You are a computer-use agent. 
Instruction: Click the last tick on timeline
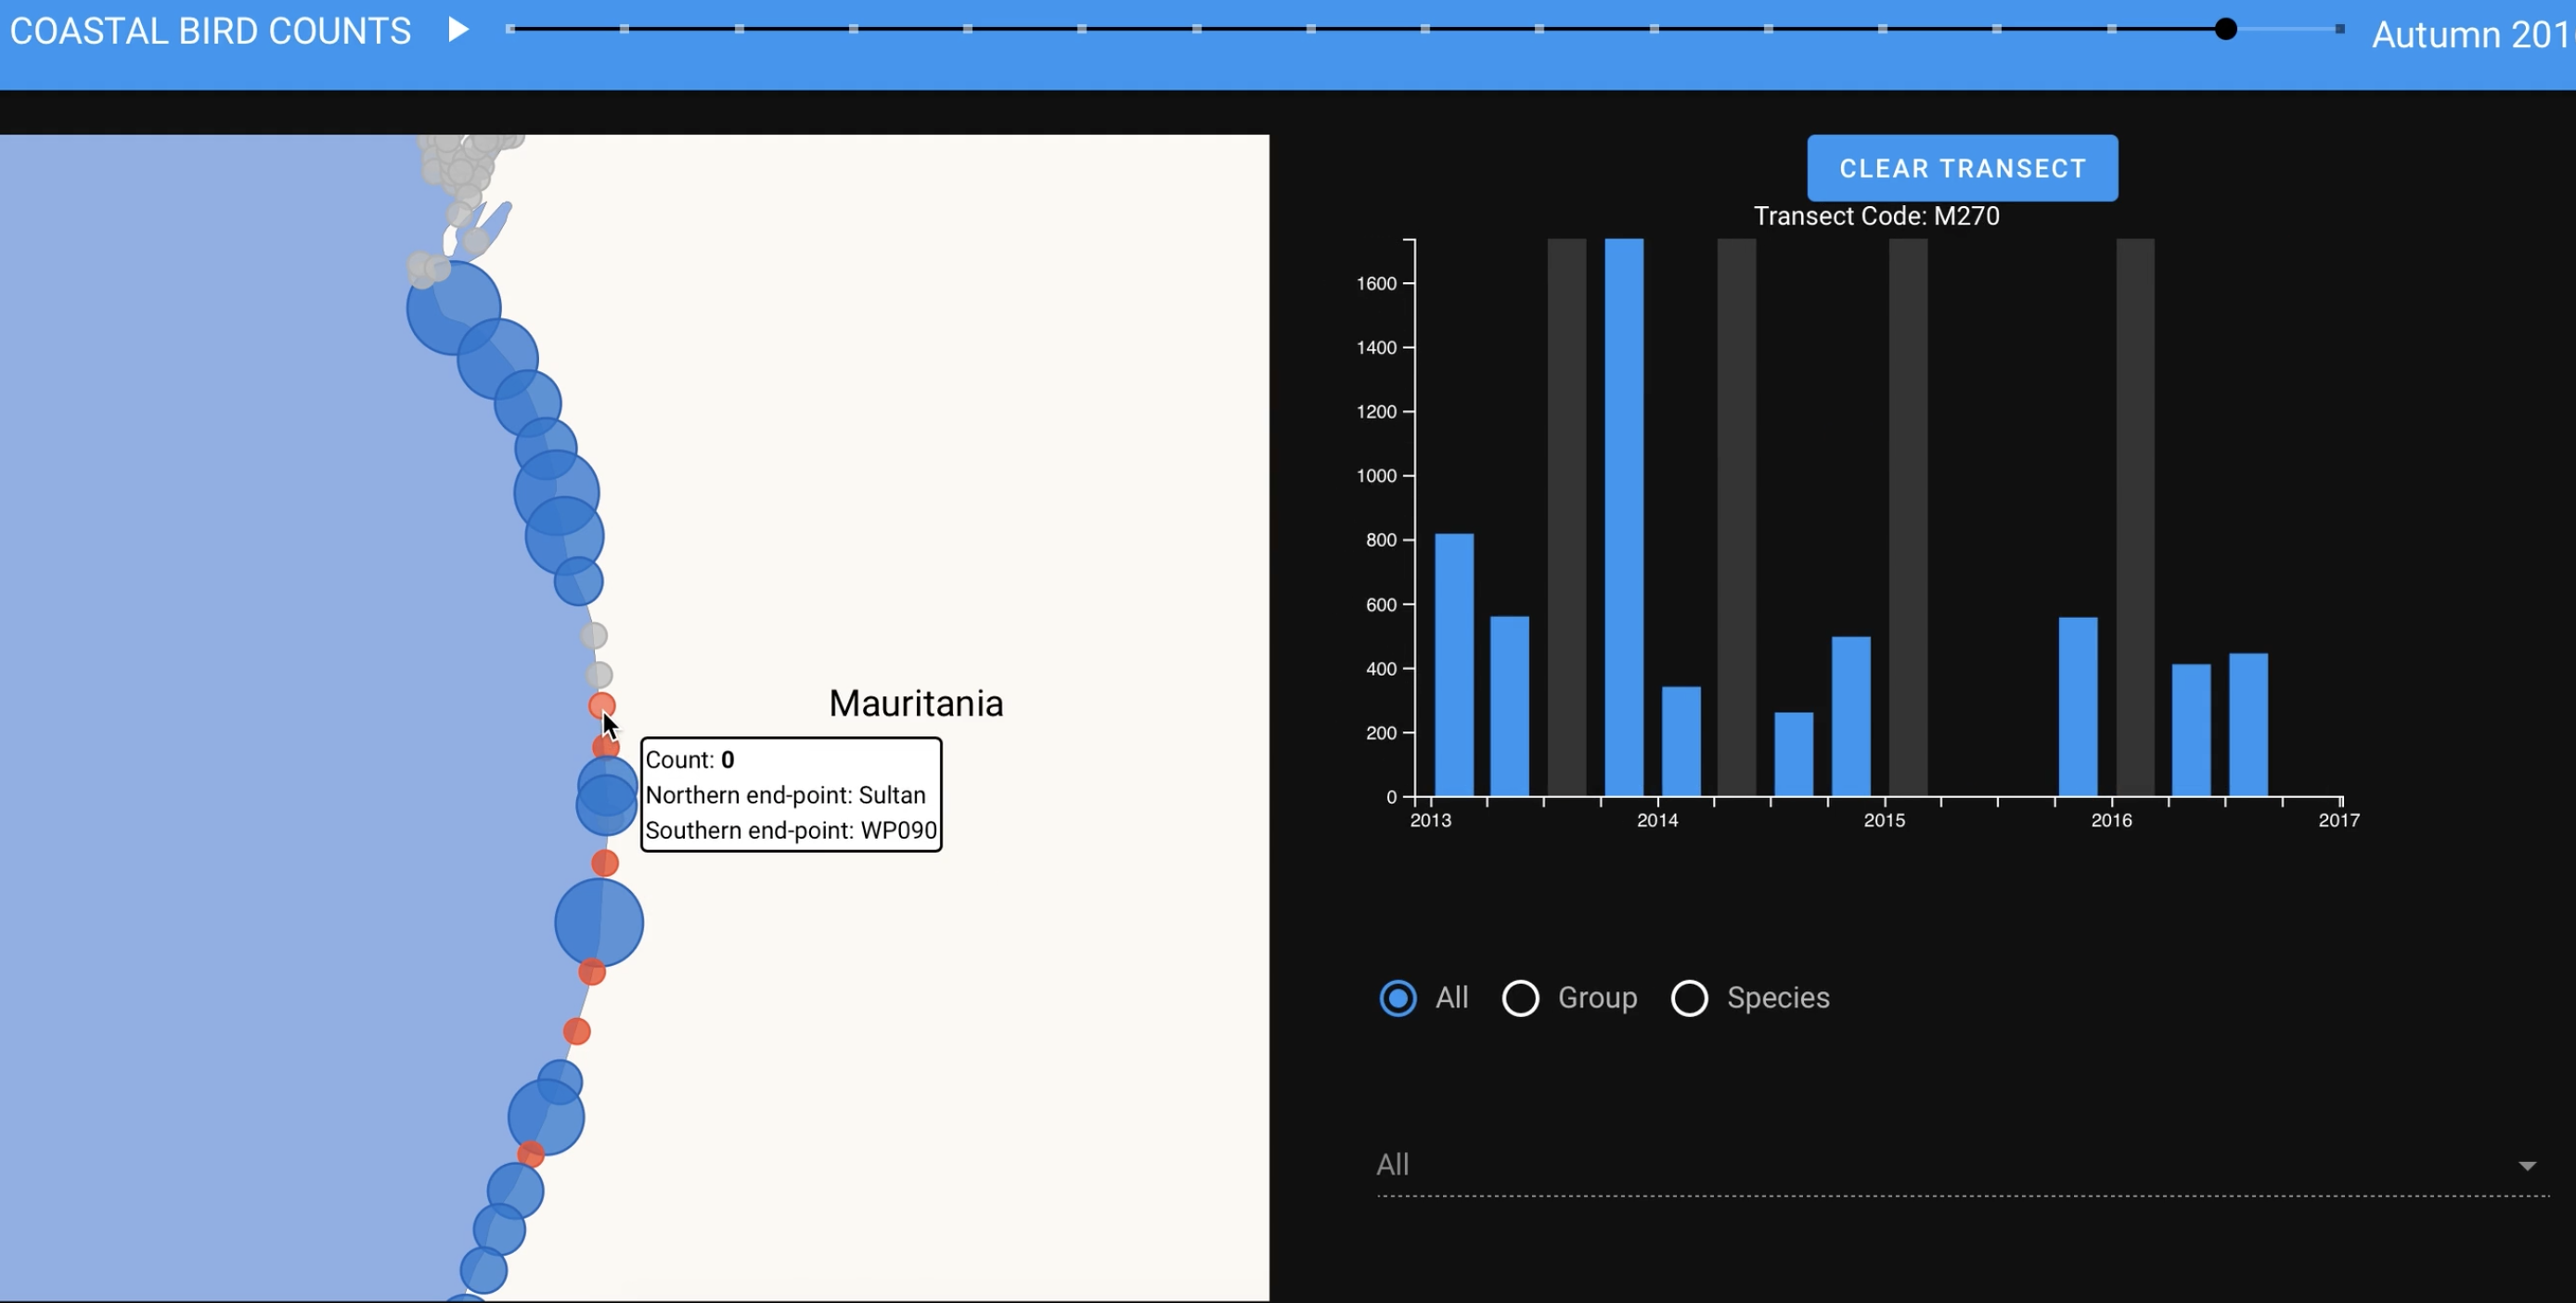coord(2339,29)
